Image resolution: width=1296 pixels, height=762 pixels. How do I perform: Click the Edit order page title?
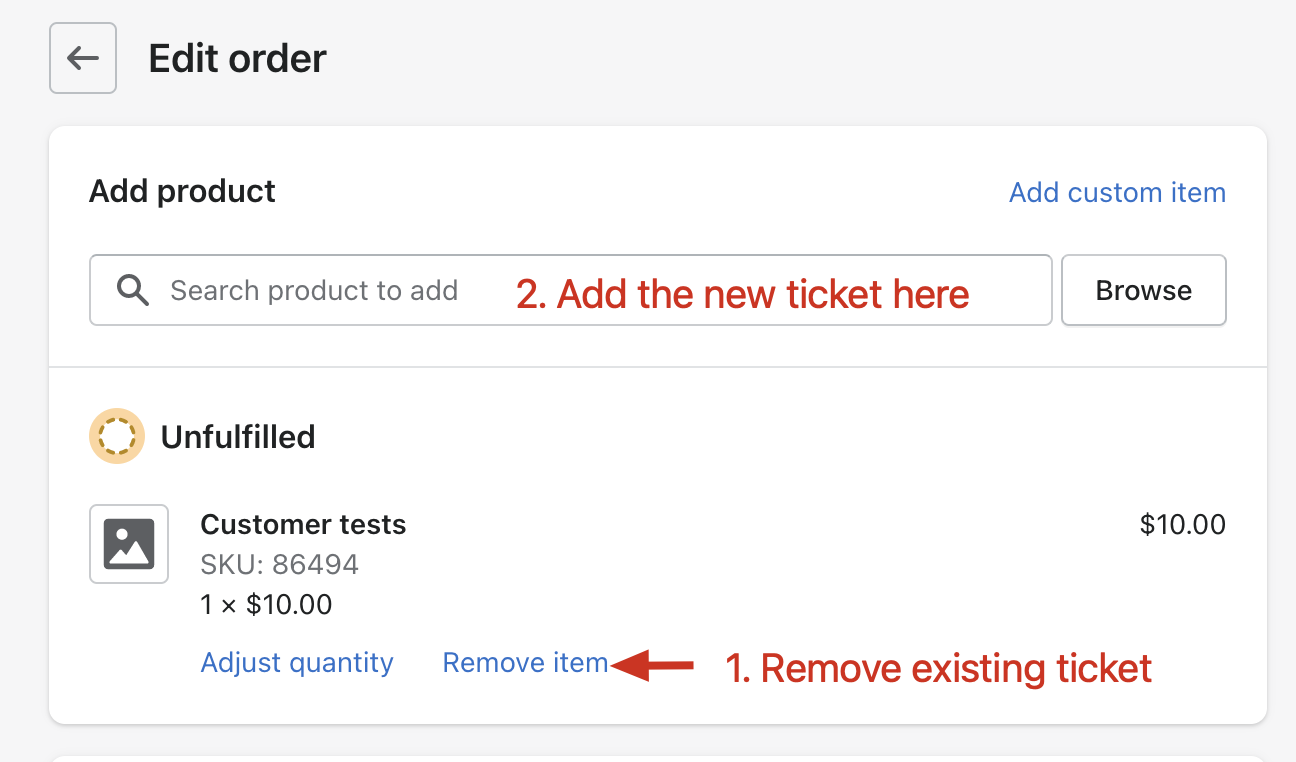pyautogui.click(x=238, y=59)
